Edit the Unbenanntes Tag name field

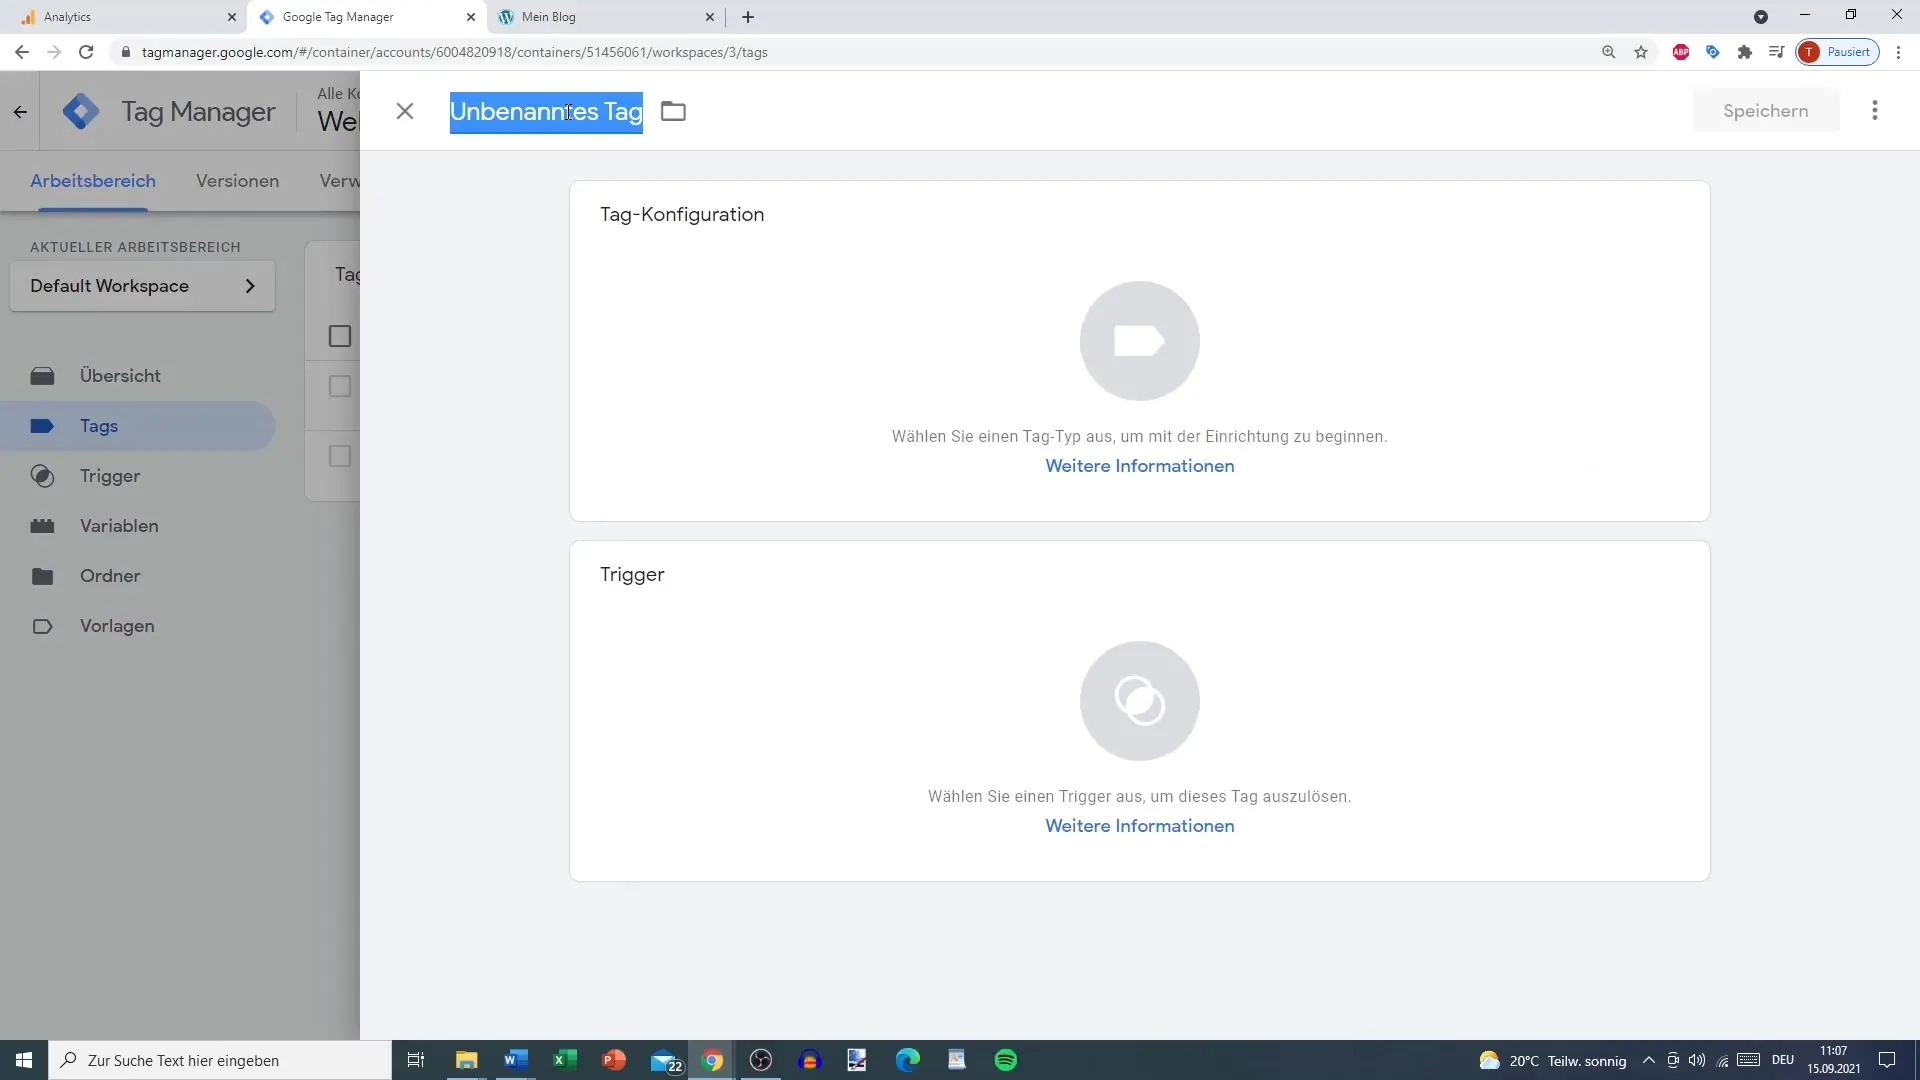546,112
